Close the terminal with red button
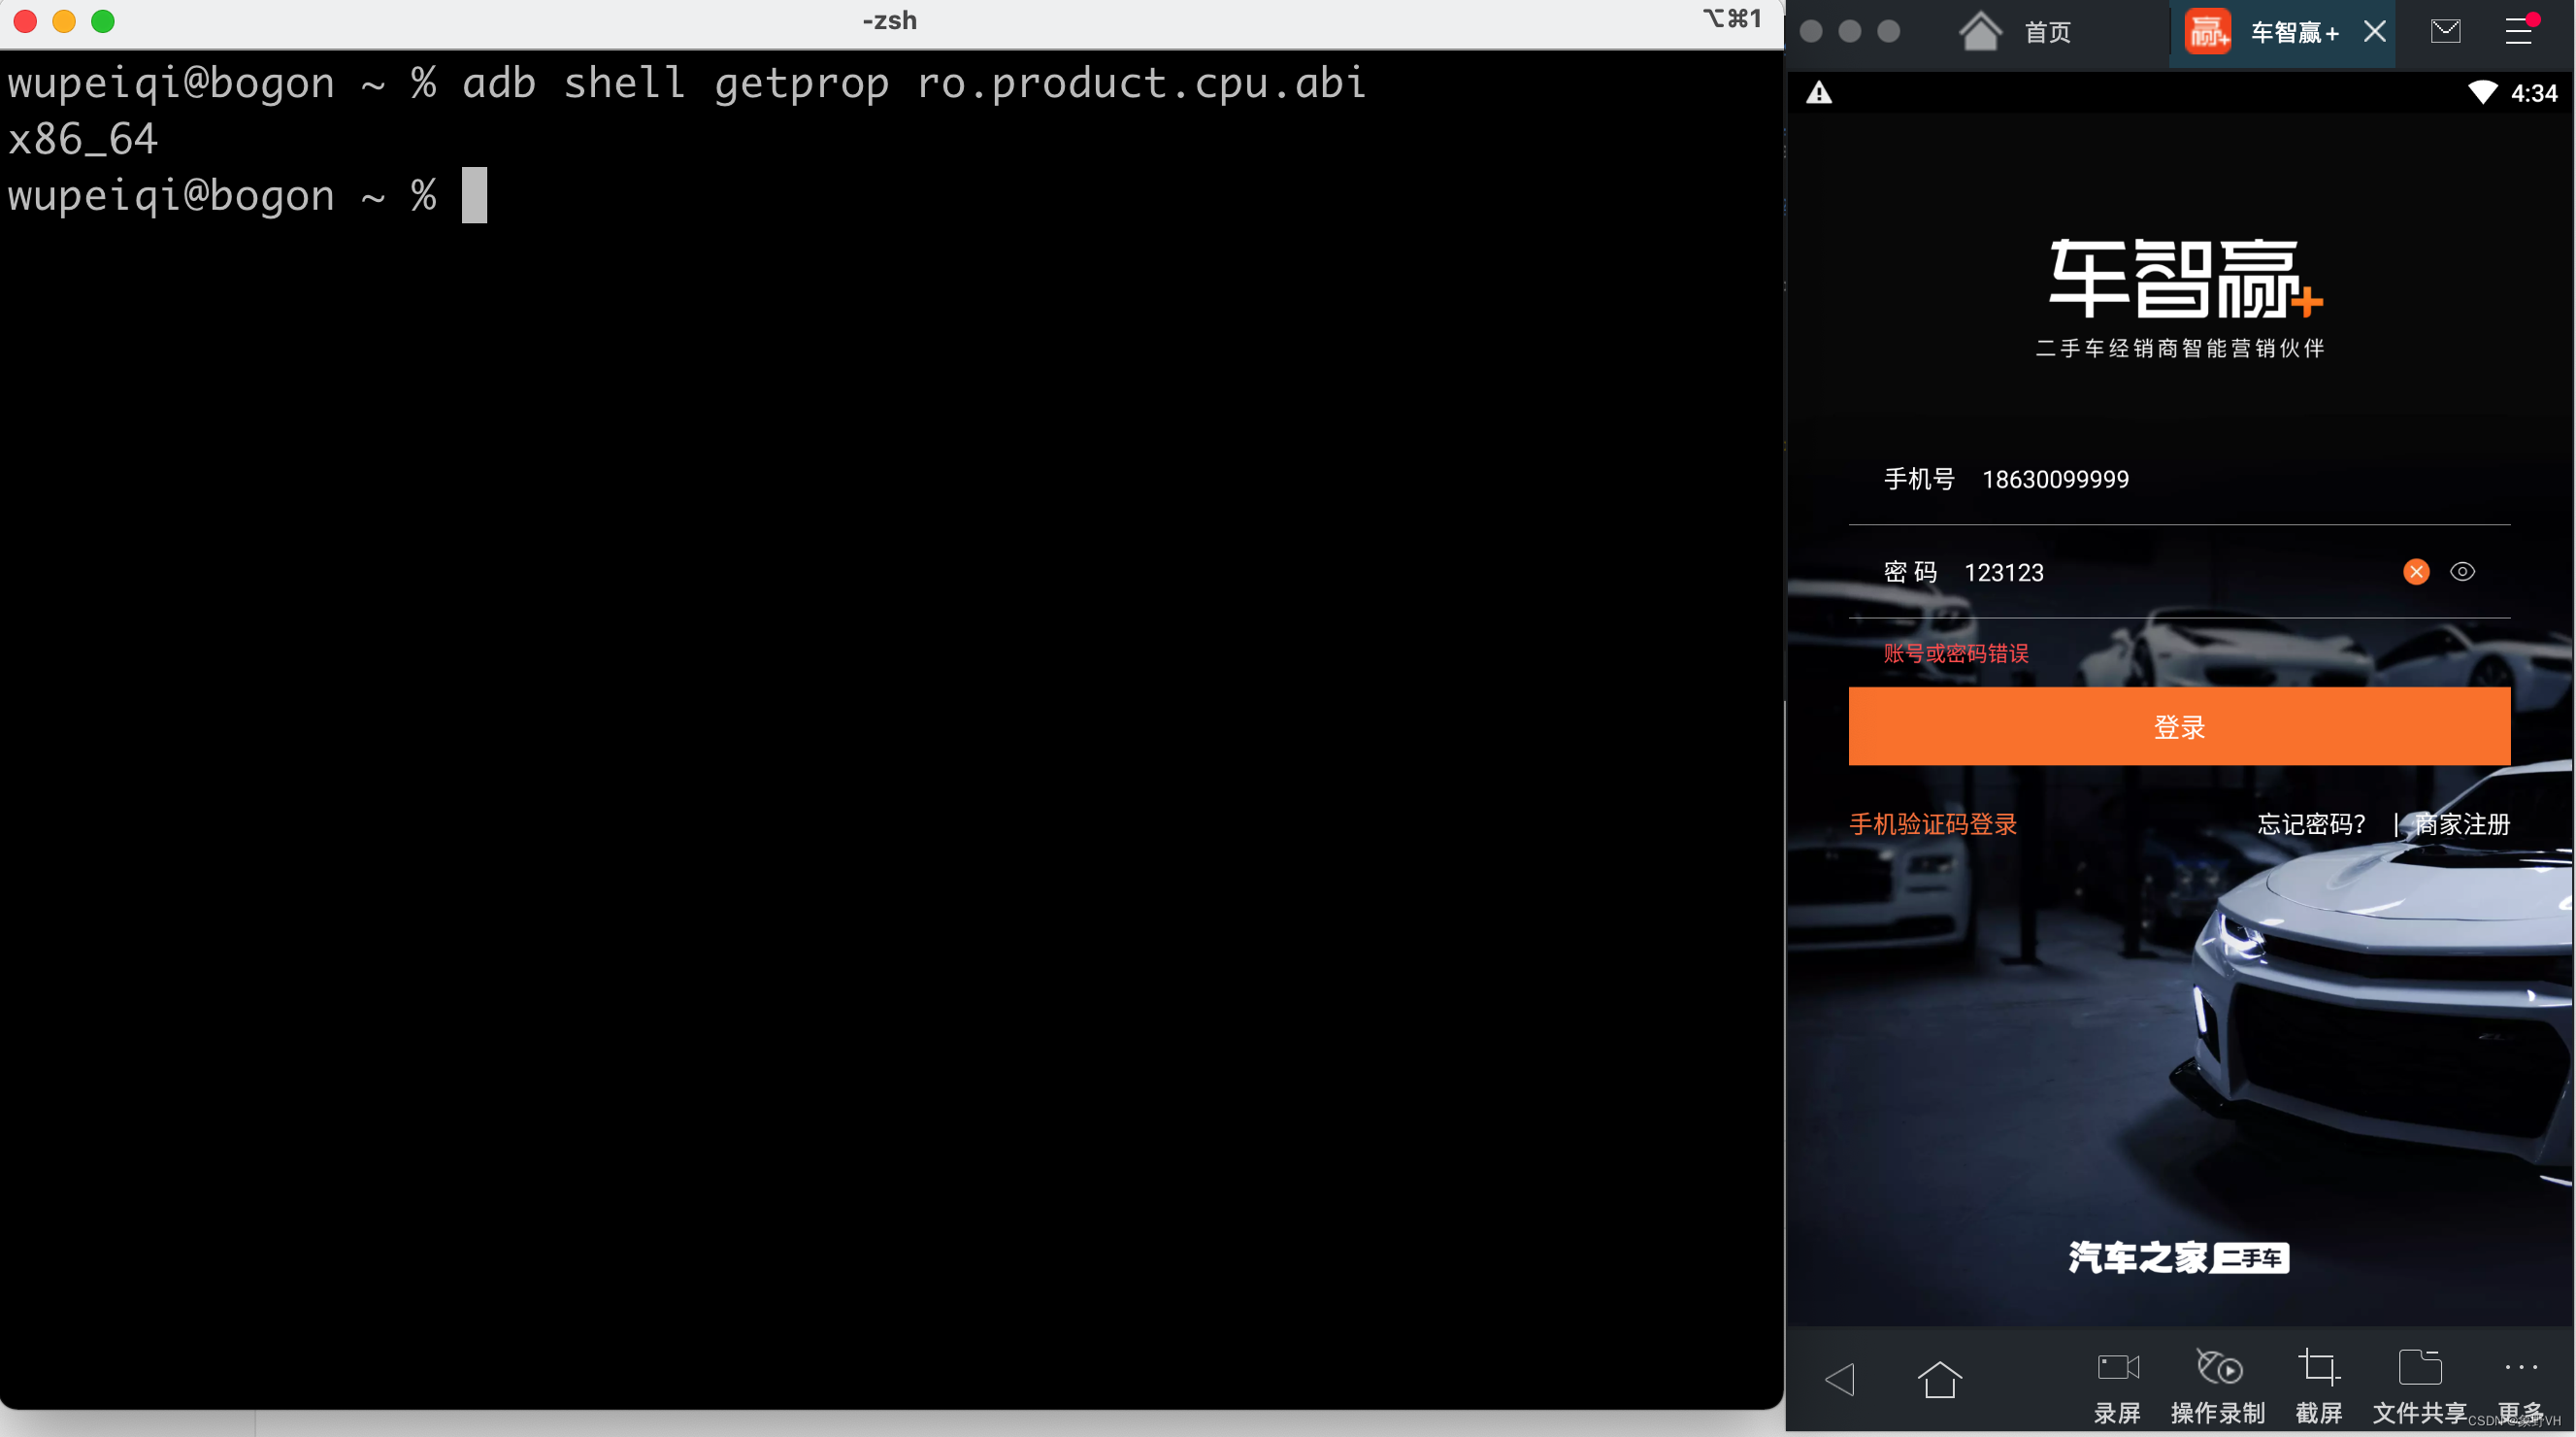 click(x=25, y=21)
